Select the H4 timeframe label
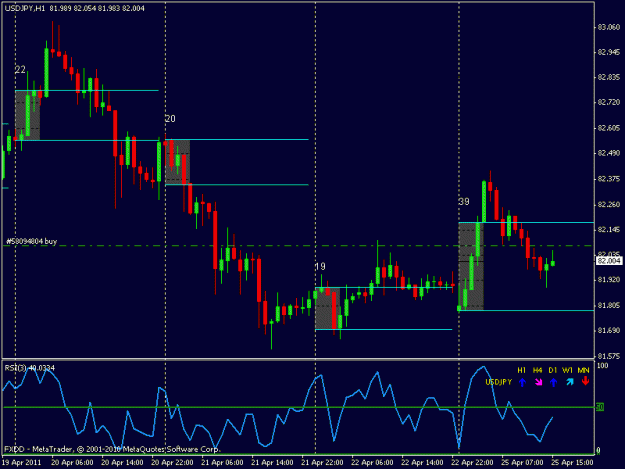The image size is (625, 469). pyautogui.click(x=537, y=370)
